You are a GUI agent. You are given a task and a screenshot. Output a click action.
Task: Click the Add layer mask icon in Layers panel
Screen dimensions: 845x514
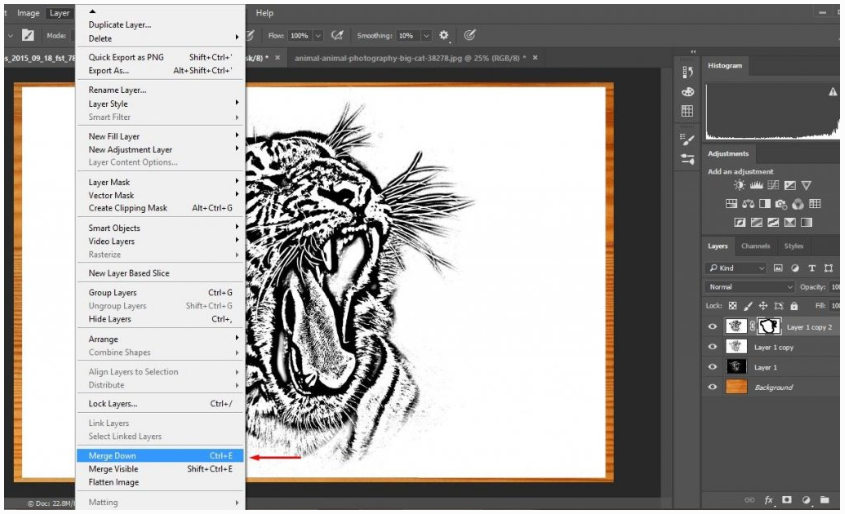(787, 500)
